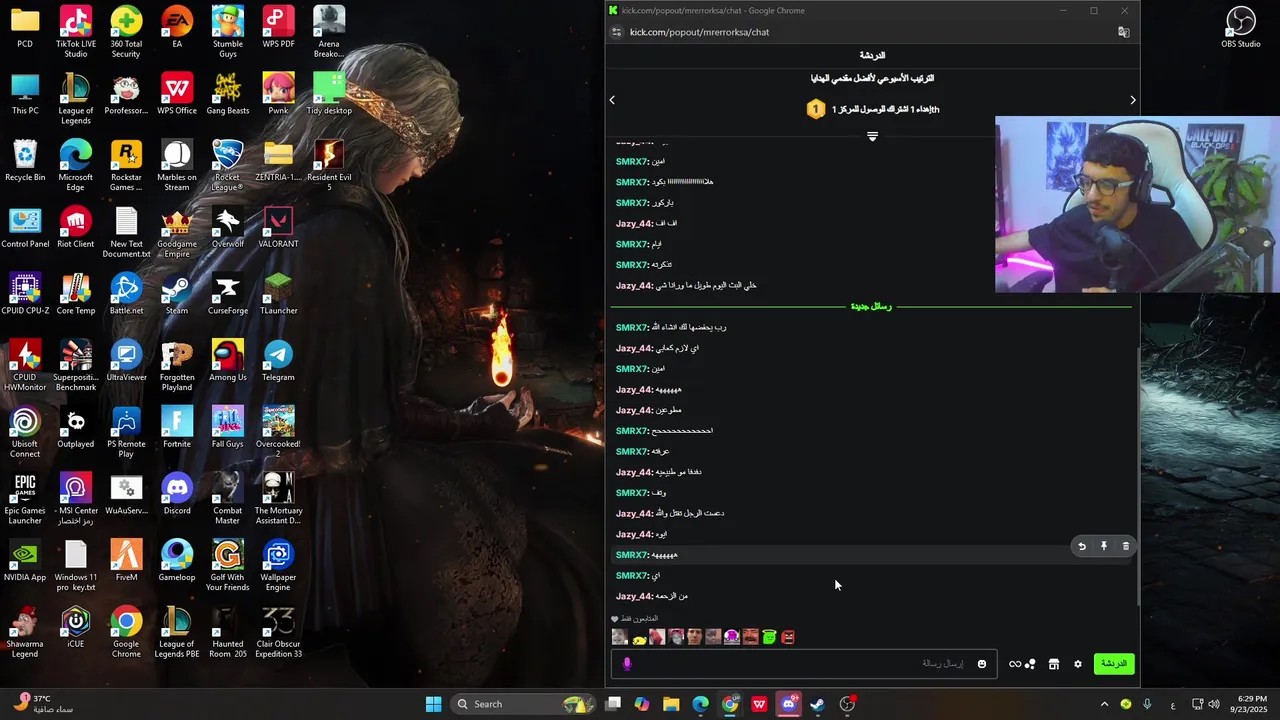
Task: Open the Kick chat settings gear
Action: [x=1077, y=664]
